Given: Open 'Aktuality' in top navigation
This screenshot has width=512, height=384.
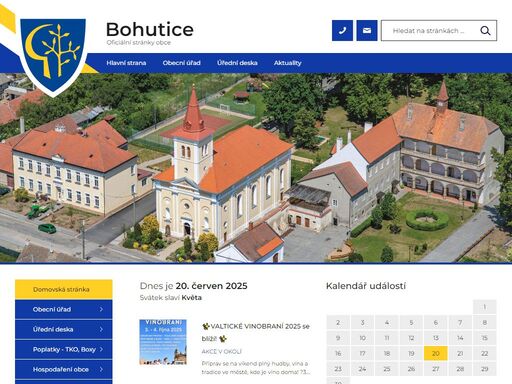Looking at the screenshot, I should pyautogui.click(x=288, y=63).
